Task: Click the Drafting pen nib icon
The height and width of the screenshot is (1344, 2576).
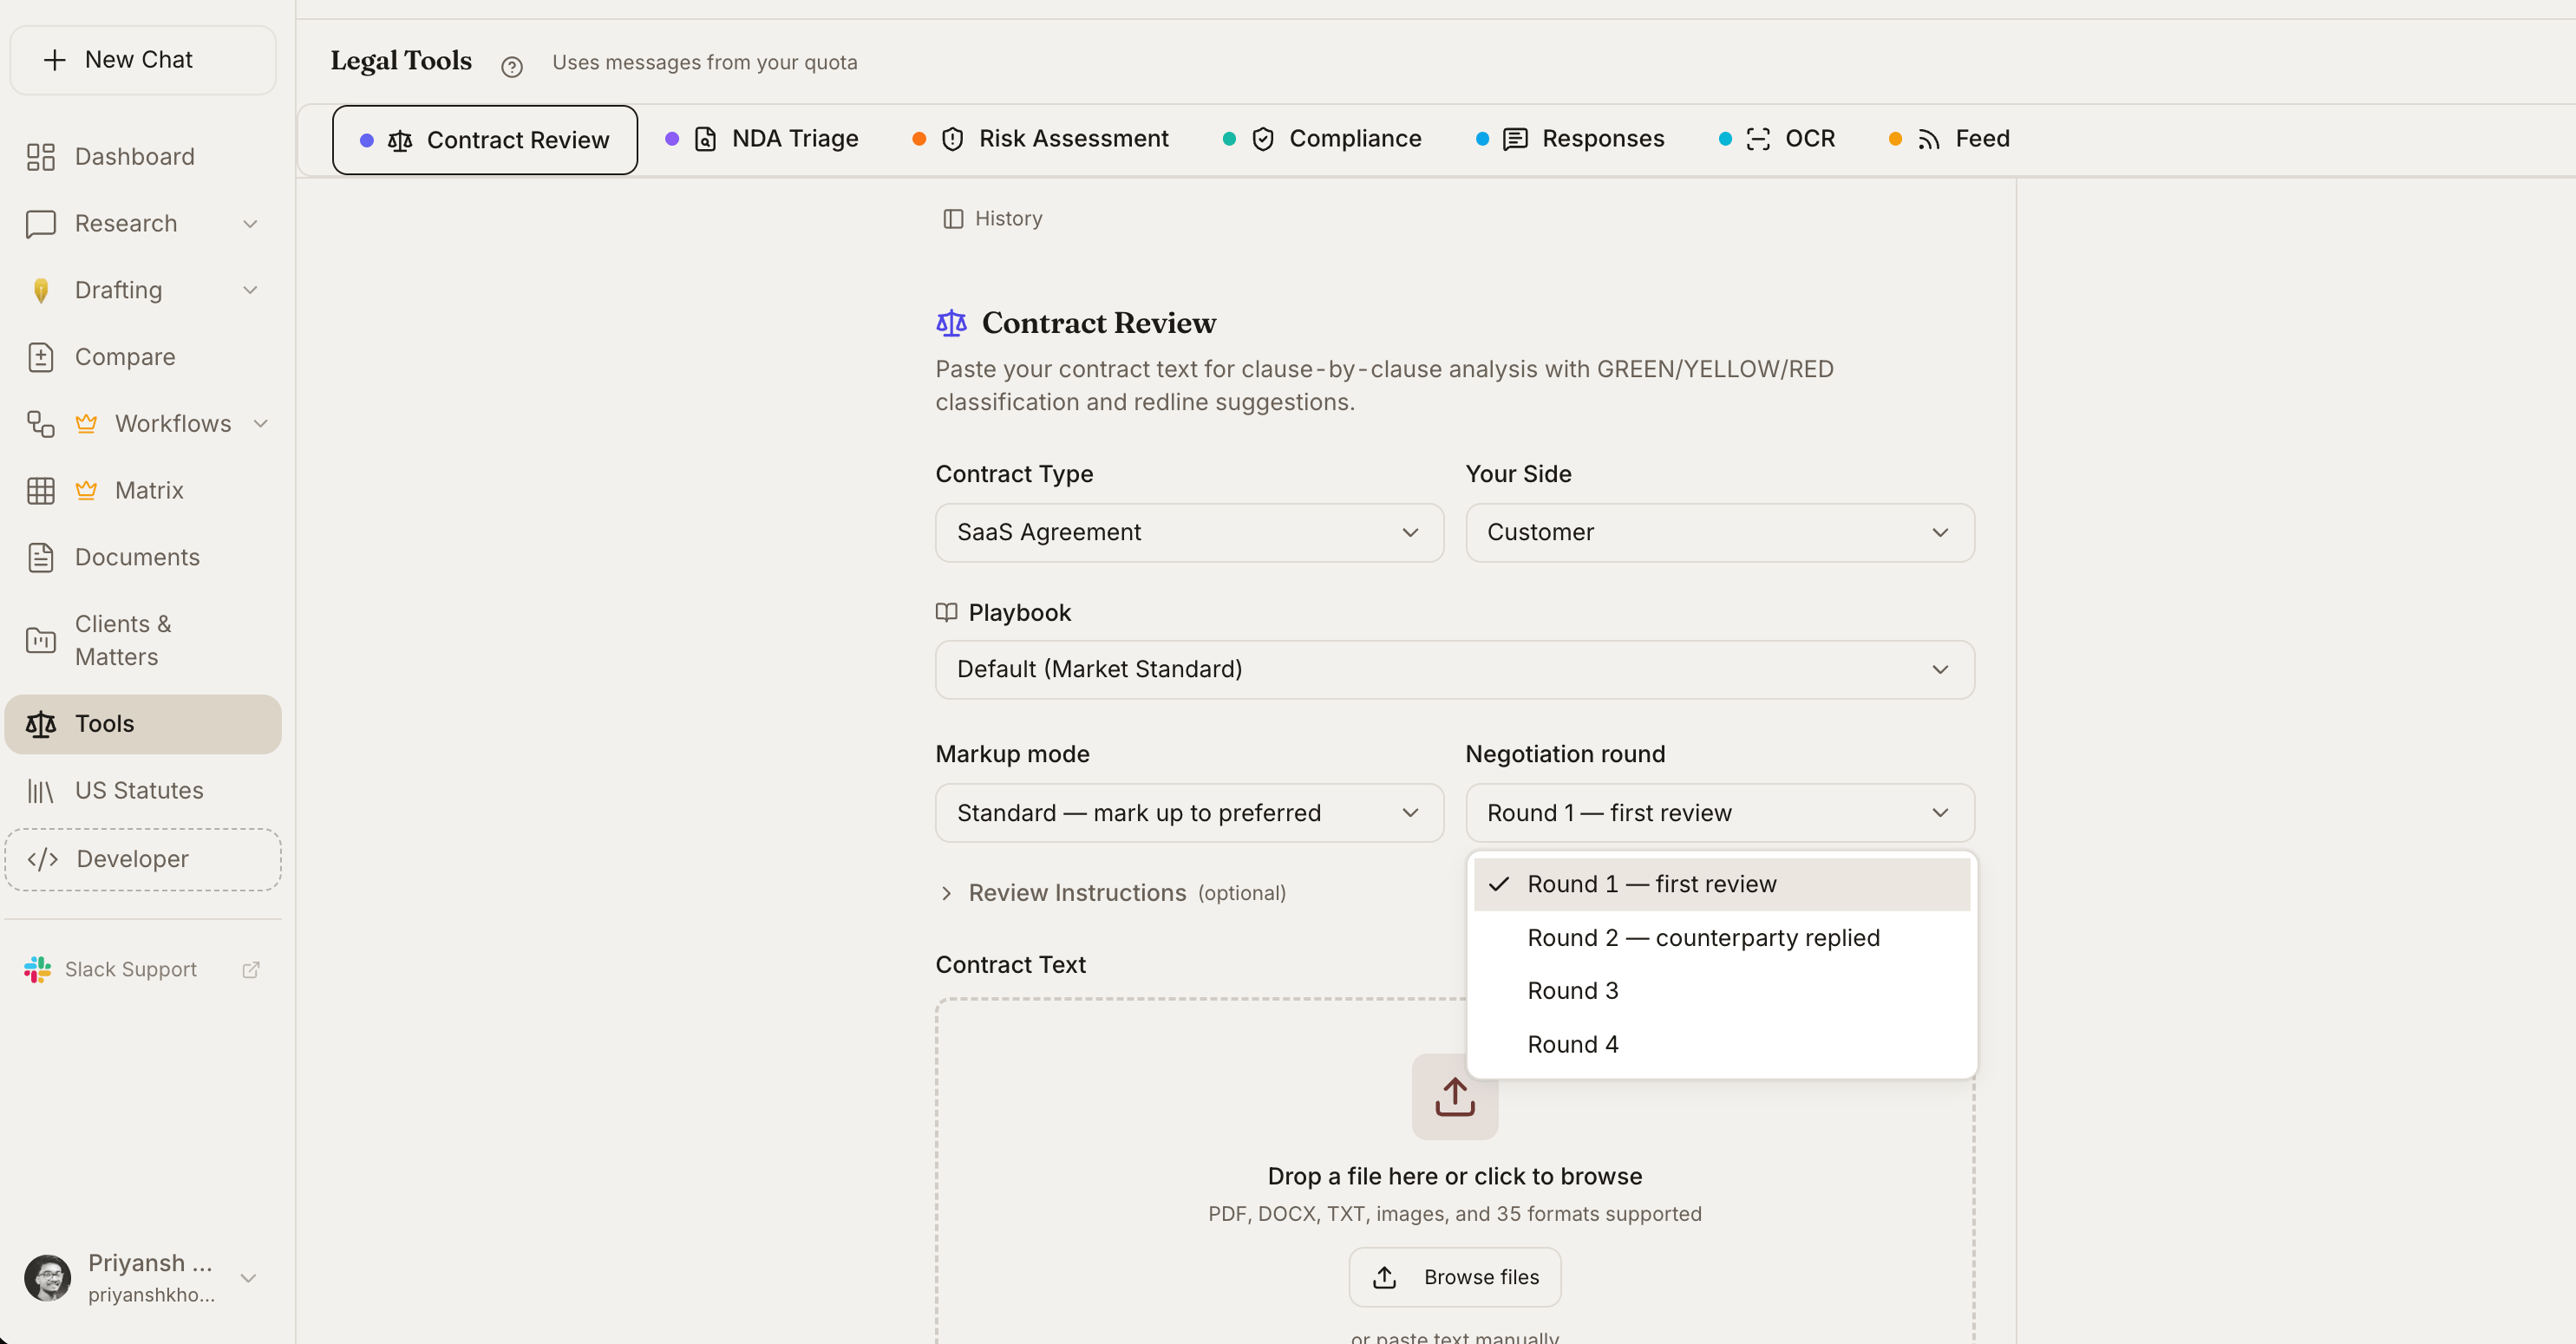Action: [x=41, y=291]
